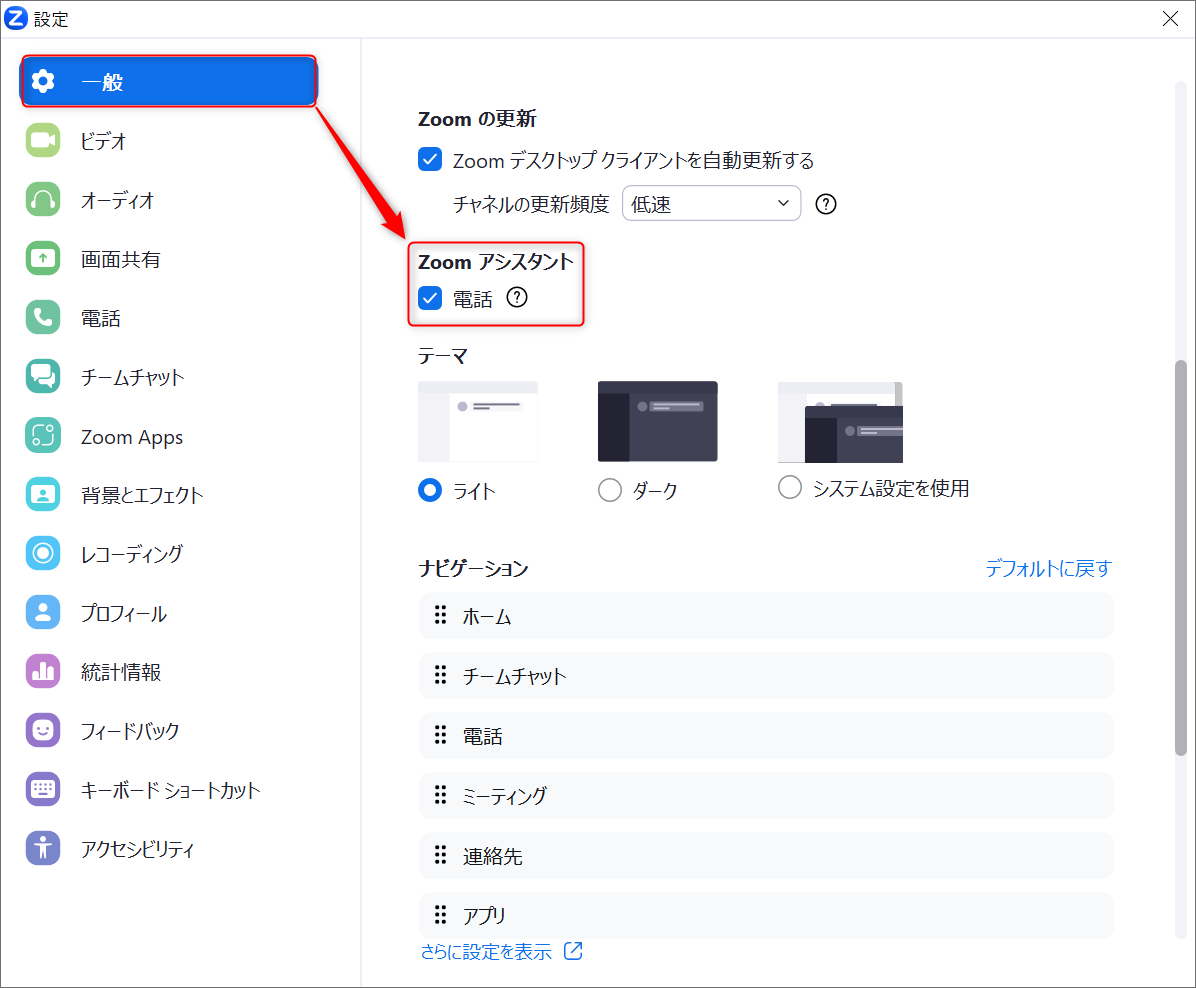The width and height of the screenshot is (1196, 988).
Task: Click the keyboard icon beside キーボード ショートカット
Action: 43,789
